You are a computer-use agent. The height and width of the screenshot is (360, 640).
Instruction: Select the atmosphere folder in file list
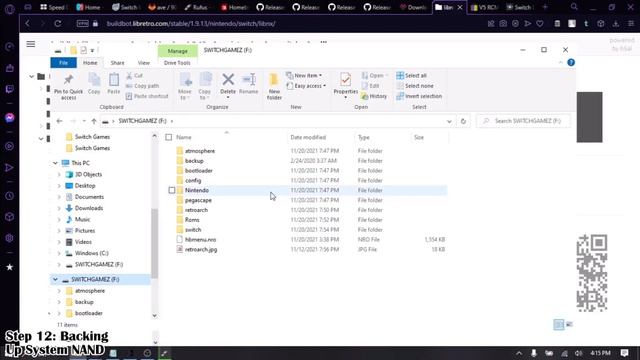[x=200, y=151]
